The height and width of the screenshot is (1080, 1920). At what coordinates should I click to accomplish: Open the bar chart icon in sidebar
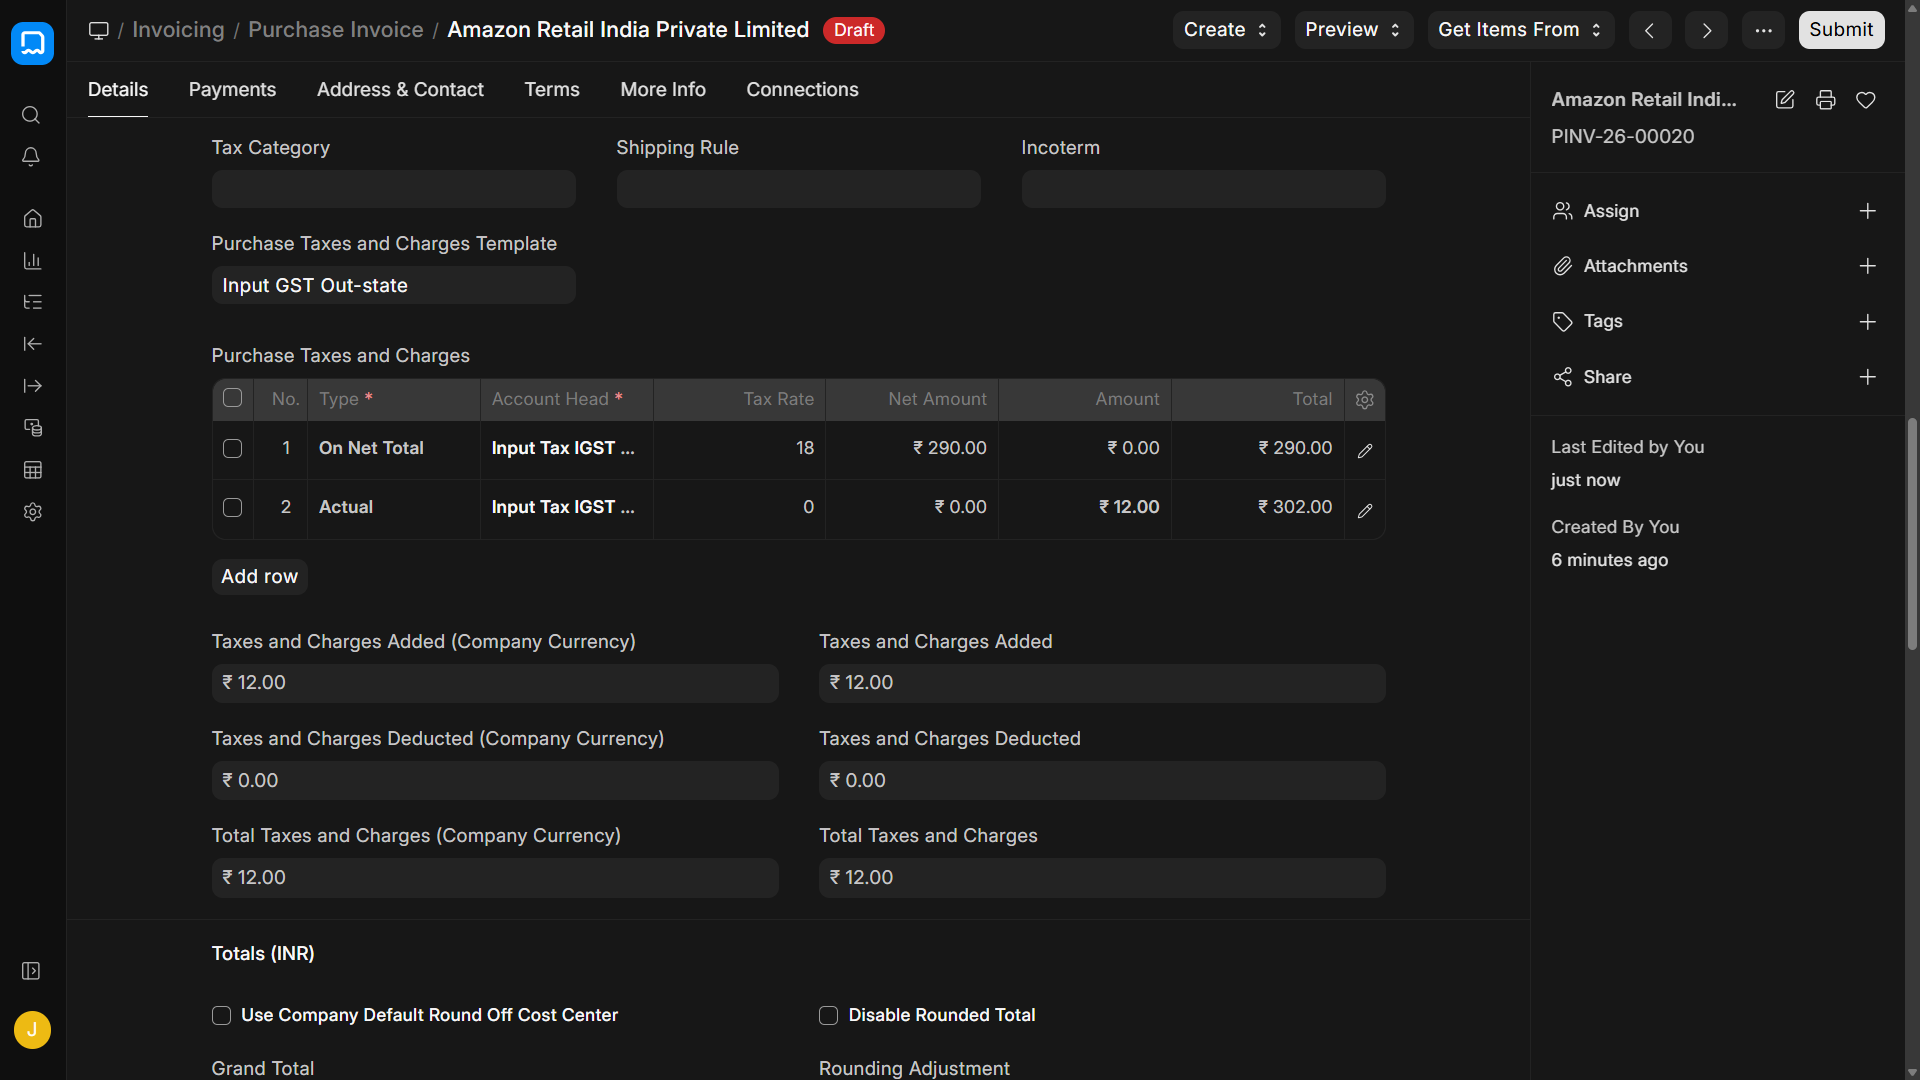(32, 260)
